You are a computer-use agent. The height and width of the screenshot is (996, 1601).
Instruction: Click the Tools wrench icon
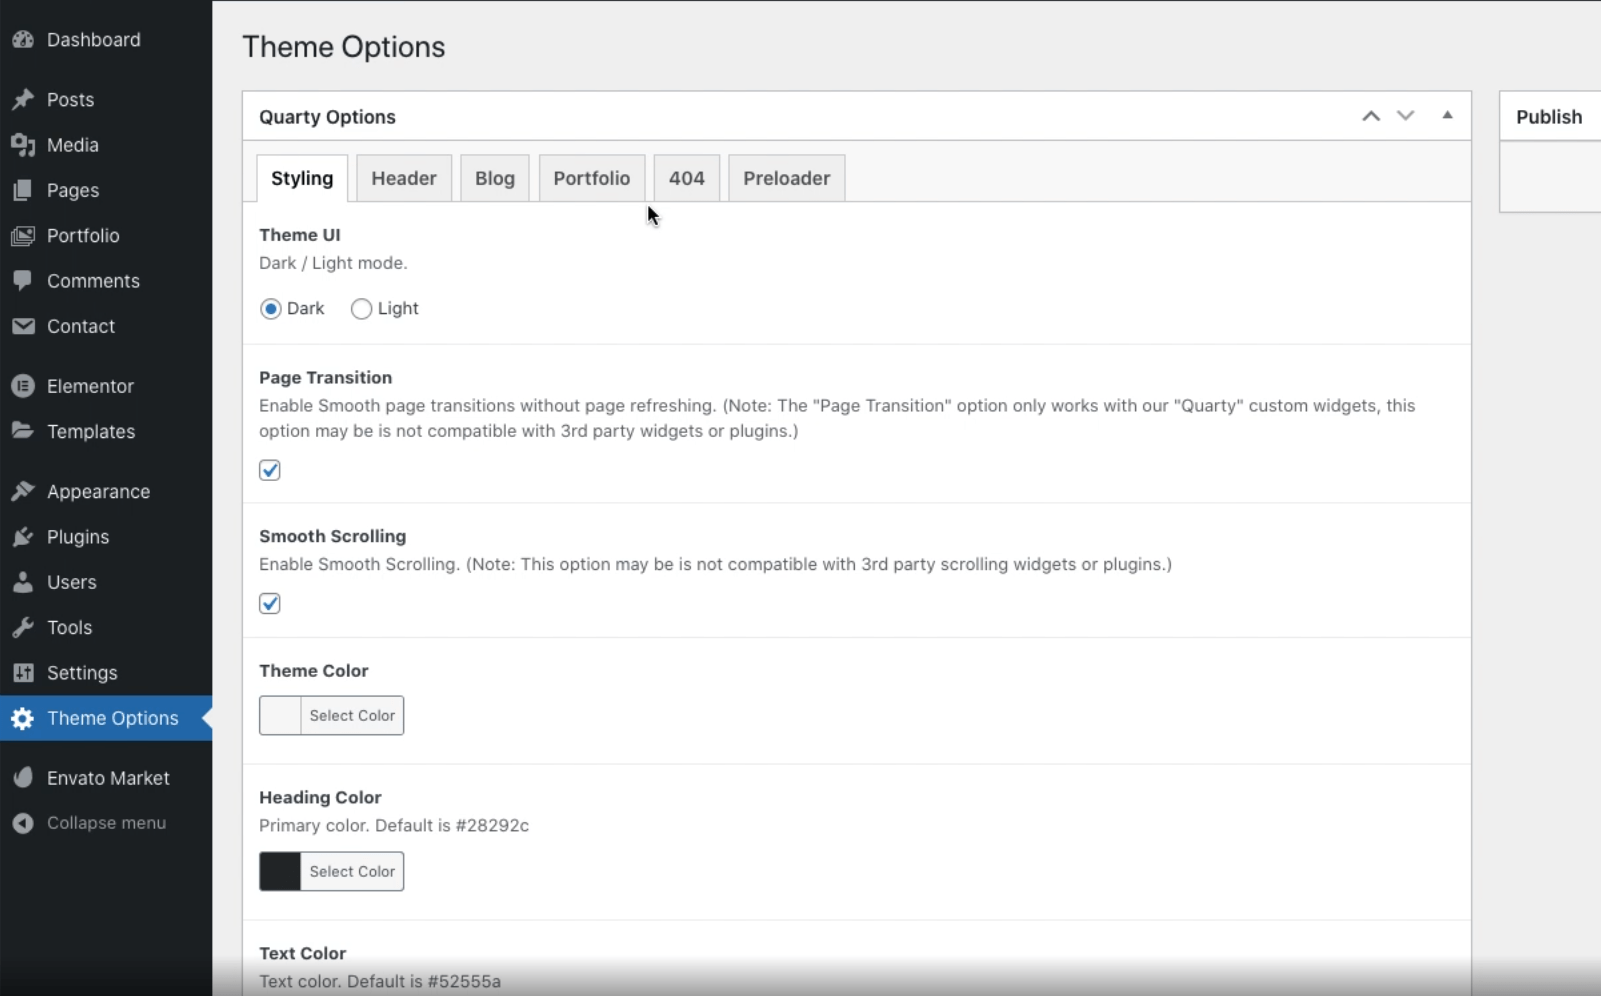pyautogui.click(x=23, y=628)
